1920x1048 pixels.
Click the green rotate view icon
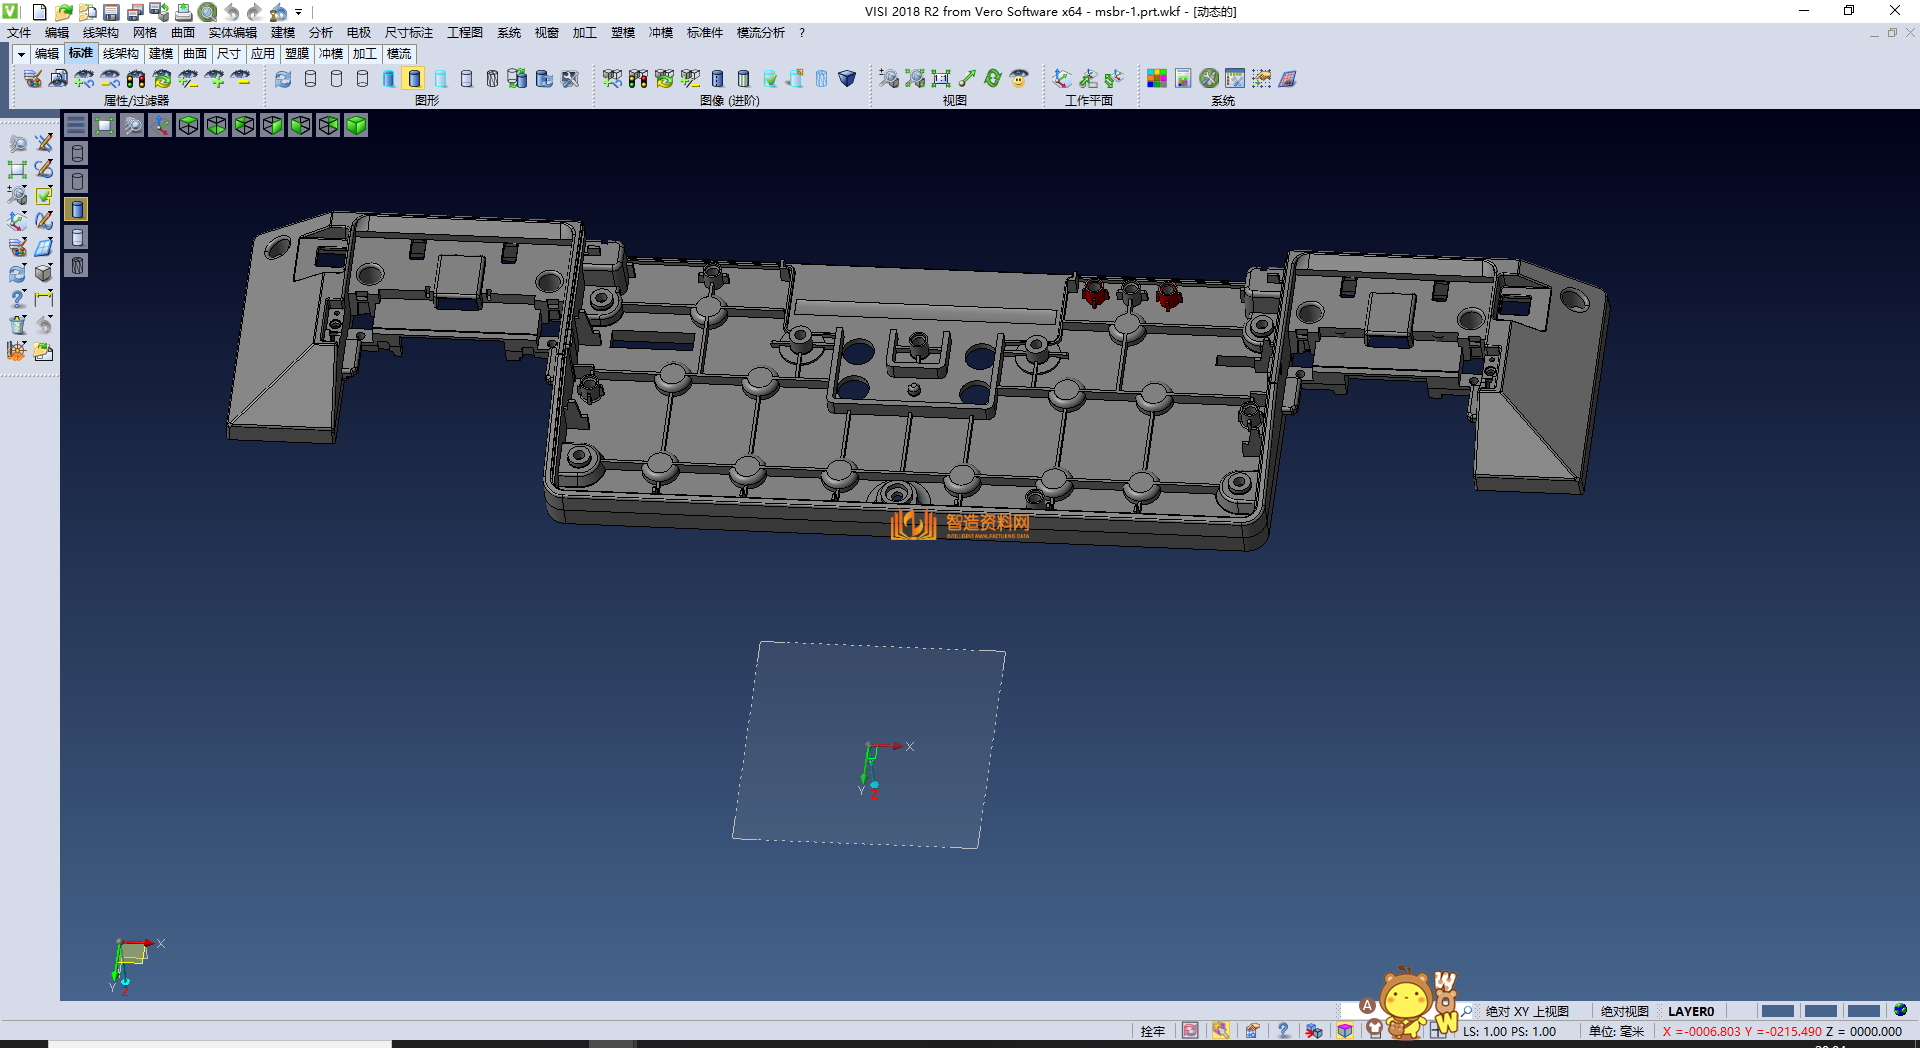tap(993, 78)
